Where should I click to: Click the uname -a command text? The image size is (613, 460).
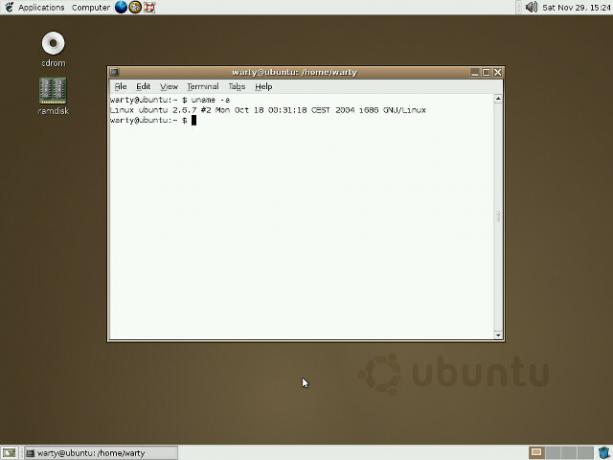[x=210, y=100]
